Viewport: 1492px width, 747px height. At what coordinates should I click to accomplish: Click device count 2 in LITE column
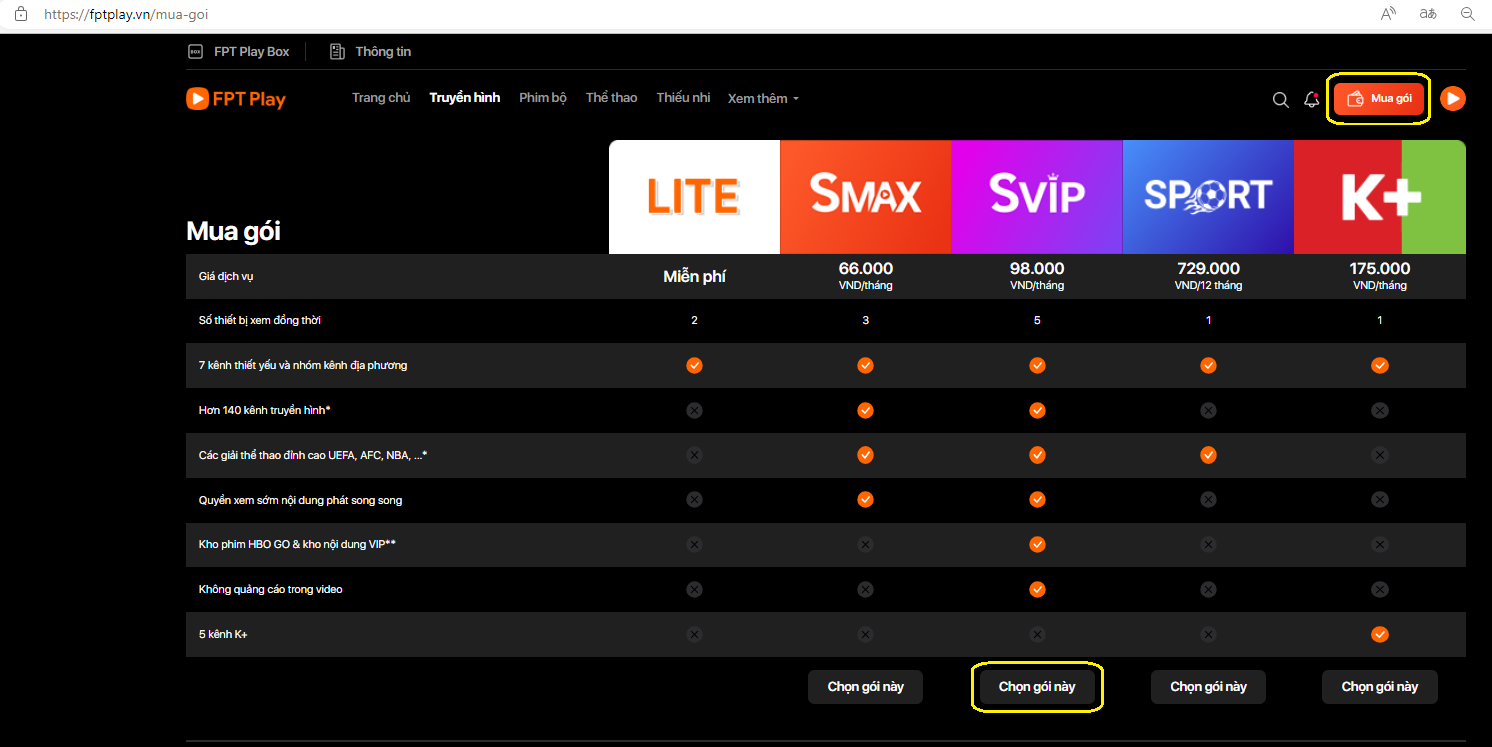pyautogui.click(x=694, y=320)
